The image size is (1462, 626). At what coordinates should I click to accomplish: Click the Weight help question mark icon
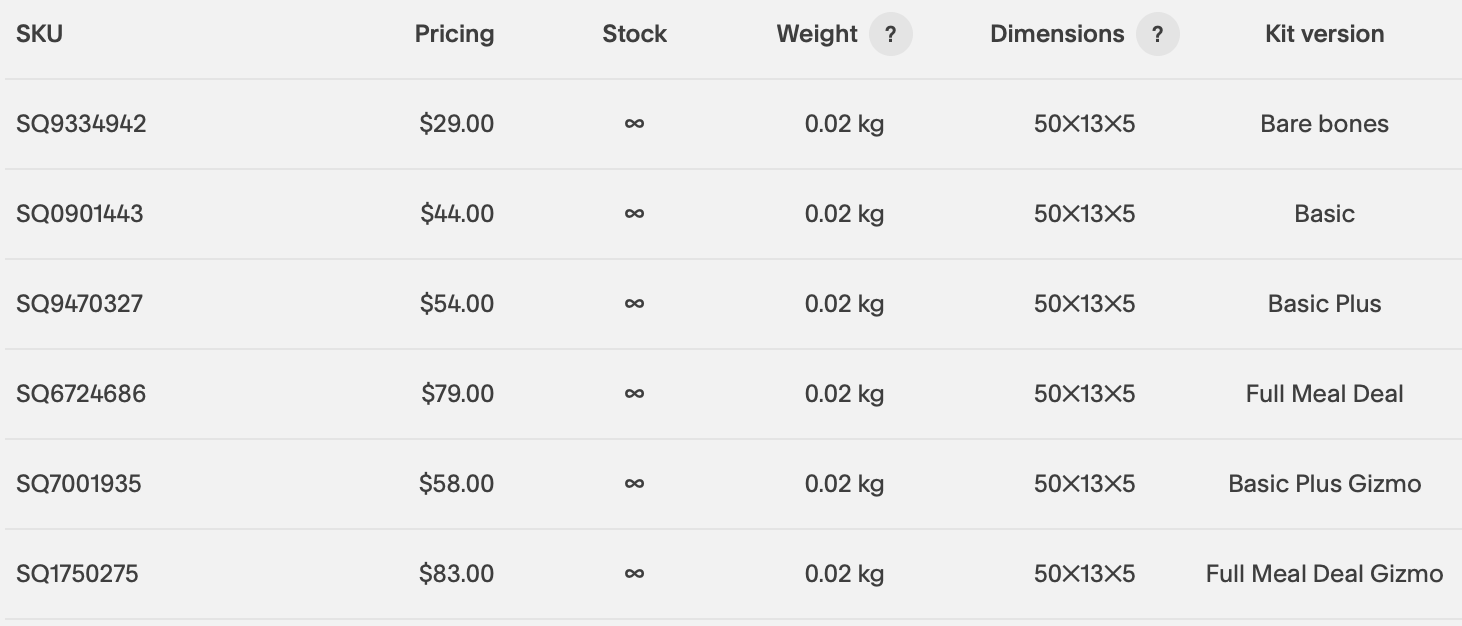(x=890, y=35)
